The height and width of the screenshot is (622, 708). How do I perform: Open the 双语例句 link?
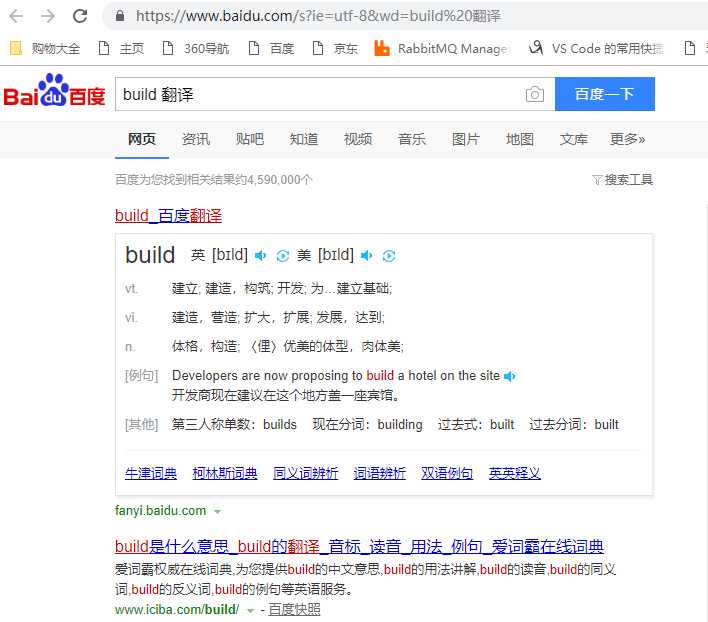(x=447, y=473)
